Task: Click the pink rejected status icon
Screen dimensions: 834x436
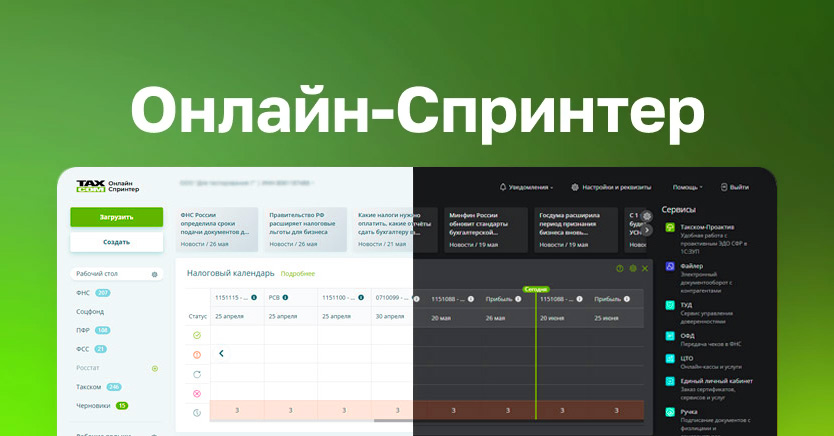Action: point(197,393)
